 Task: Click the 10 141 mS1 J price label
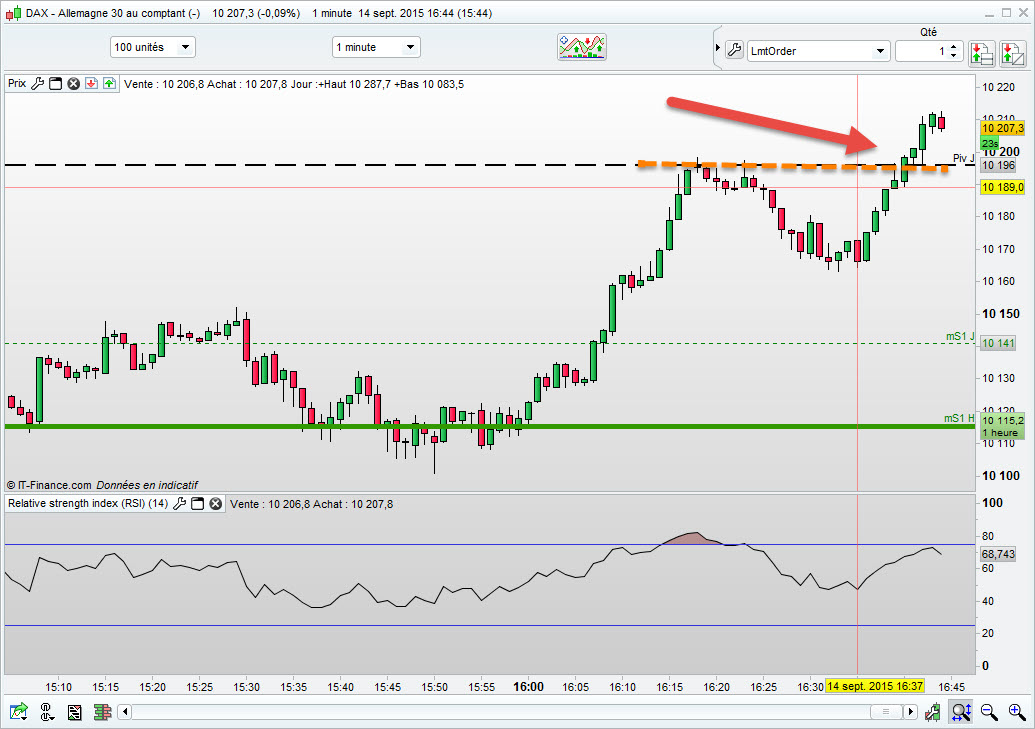[998, 343]
